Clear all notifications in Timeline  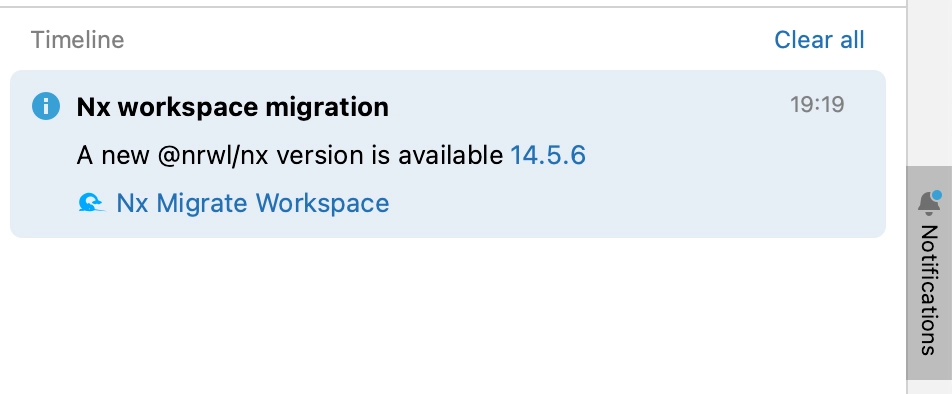pyautogui.click(x=819, y=40)
